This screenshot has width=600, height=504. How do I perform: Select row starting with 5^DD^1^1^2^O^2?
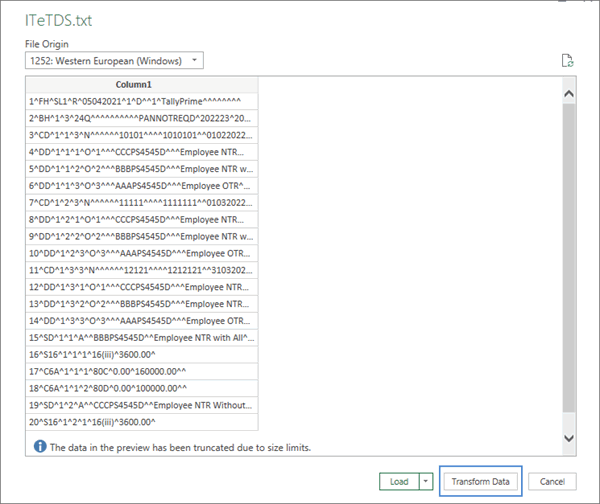click(142, 169)
